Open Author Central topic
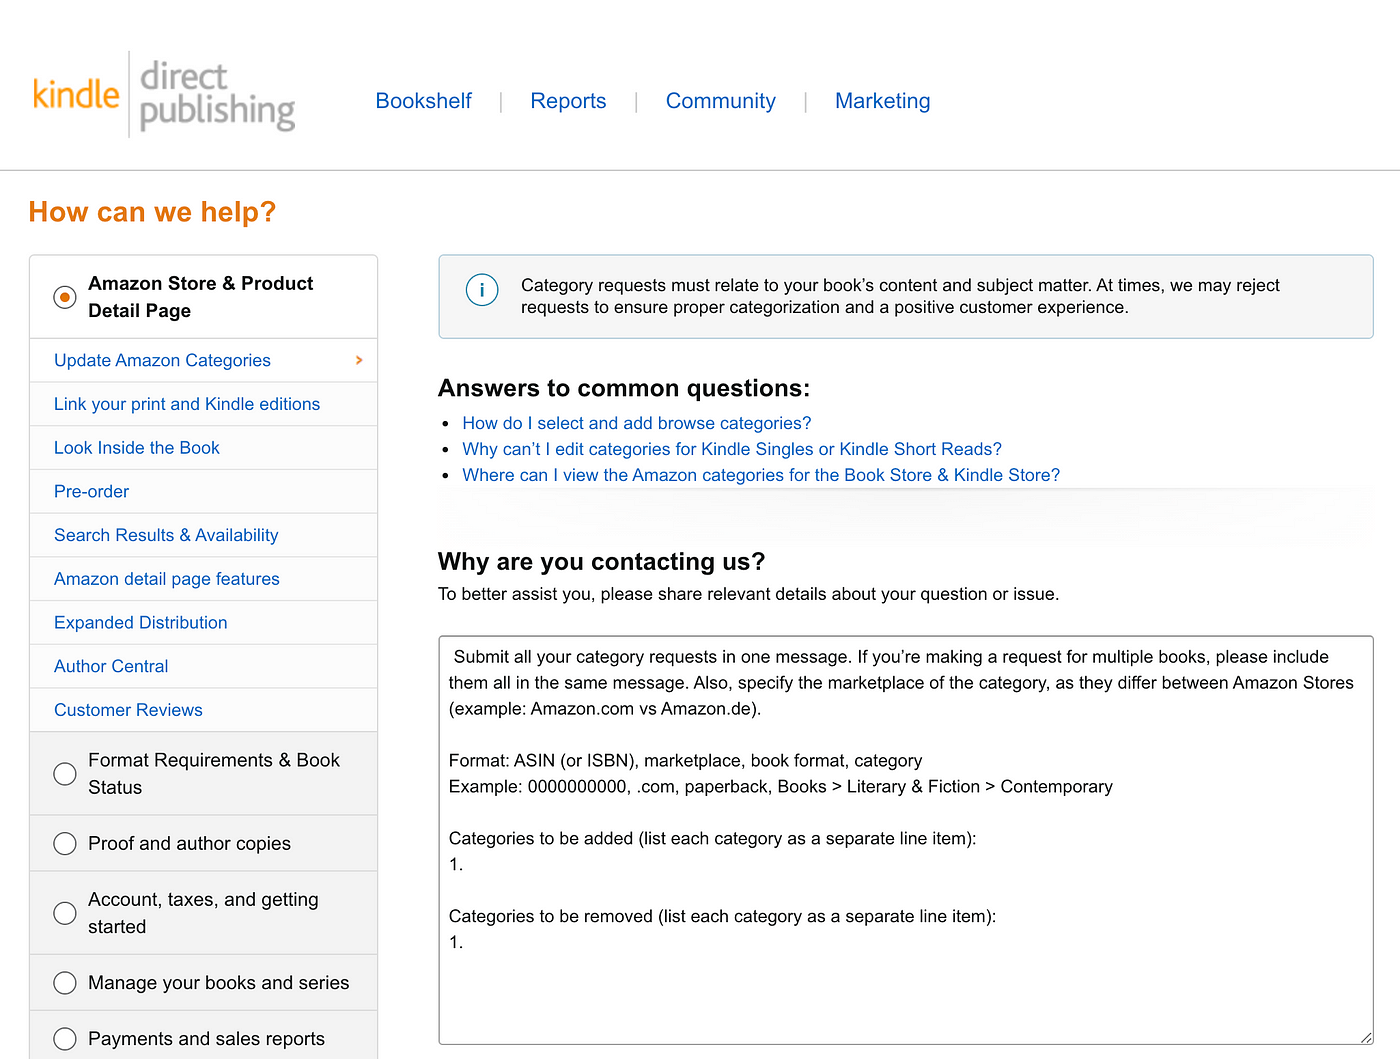This screenshot has height=1059, width=1400. (204, 666)
